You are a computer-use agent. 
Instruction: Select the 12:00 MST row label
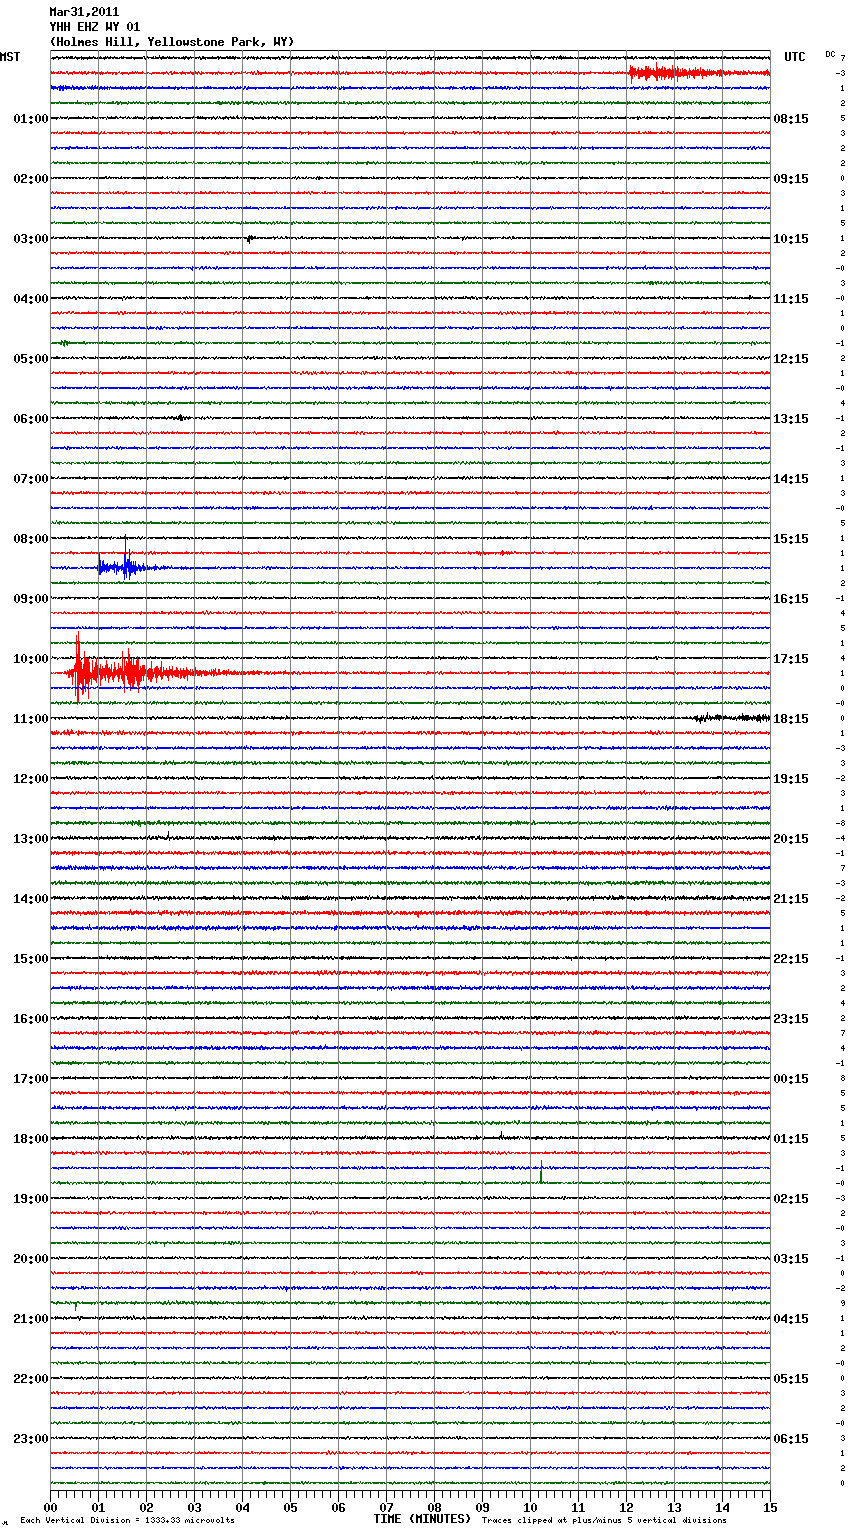pos(30,779)
